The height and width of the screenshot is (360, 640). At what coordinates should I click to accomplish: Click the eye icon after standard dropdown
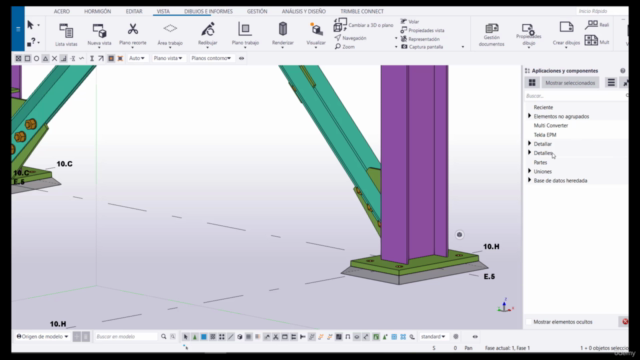click(x=475, y=337)
